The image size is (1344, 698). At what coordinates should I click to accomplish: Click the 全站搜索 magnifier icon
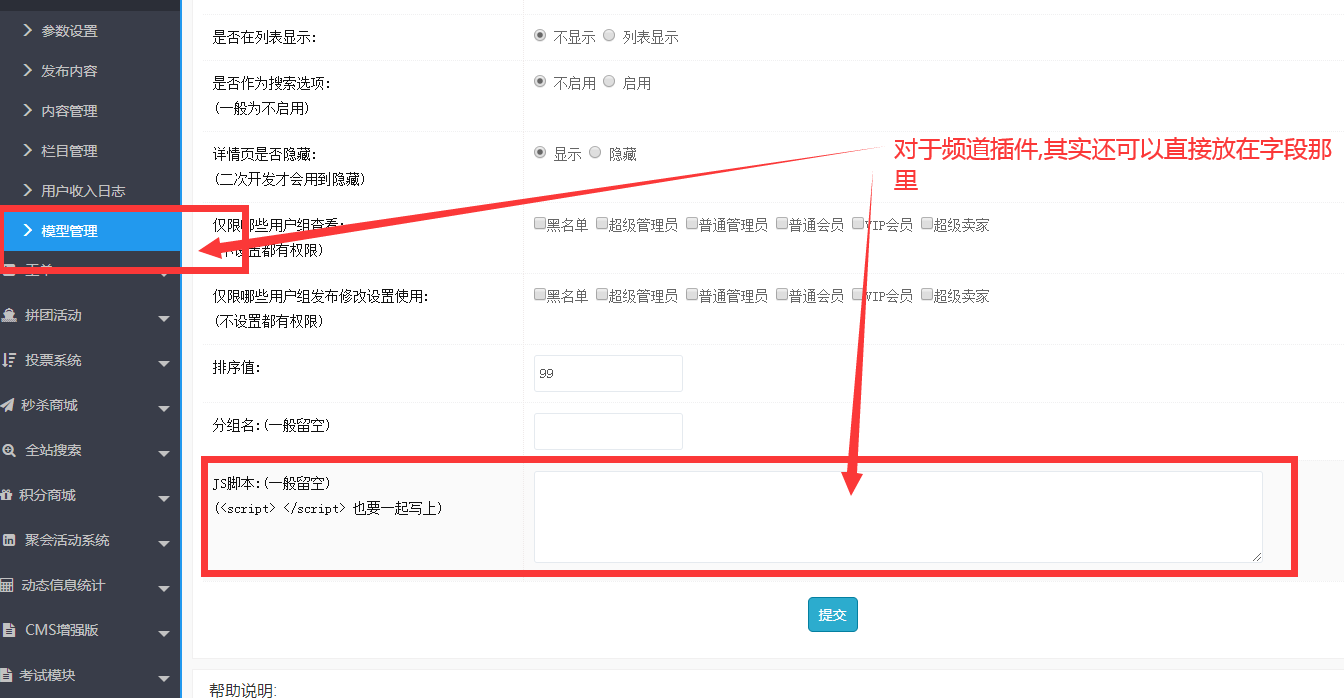tap(9, 450)
